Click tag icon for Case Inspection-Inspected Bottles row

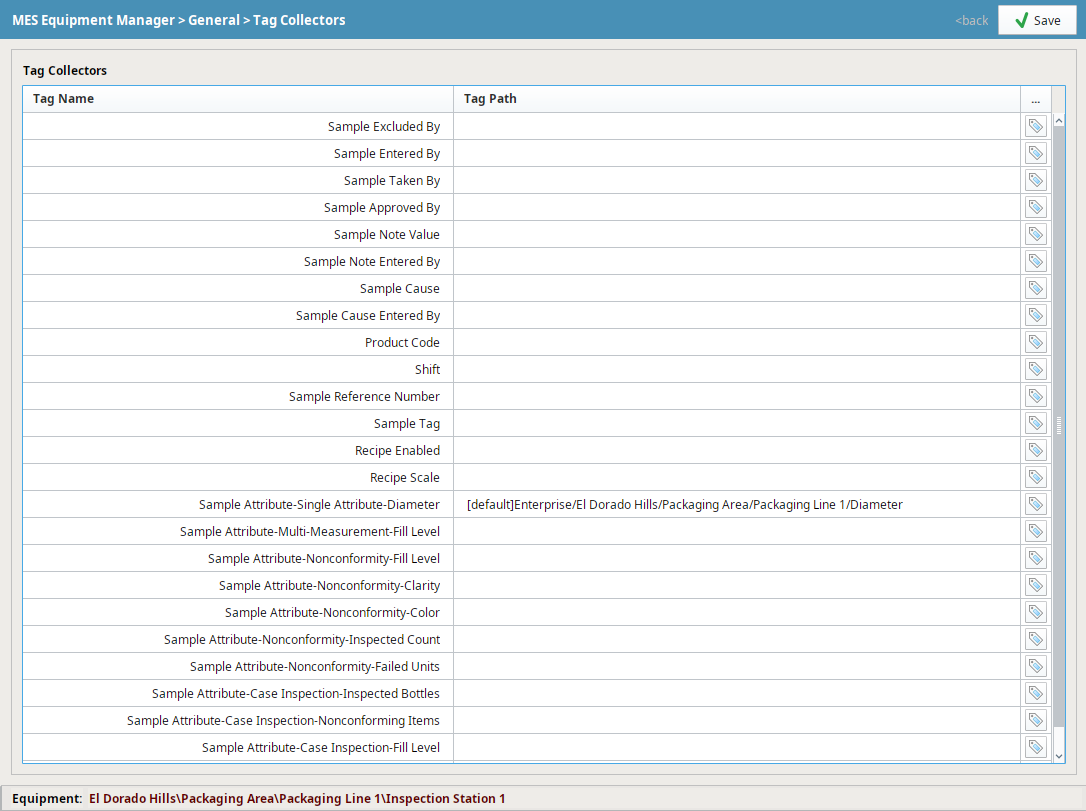(1035, 693)
